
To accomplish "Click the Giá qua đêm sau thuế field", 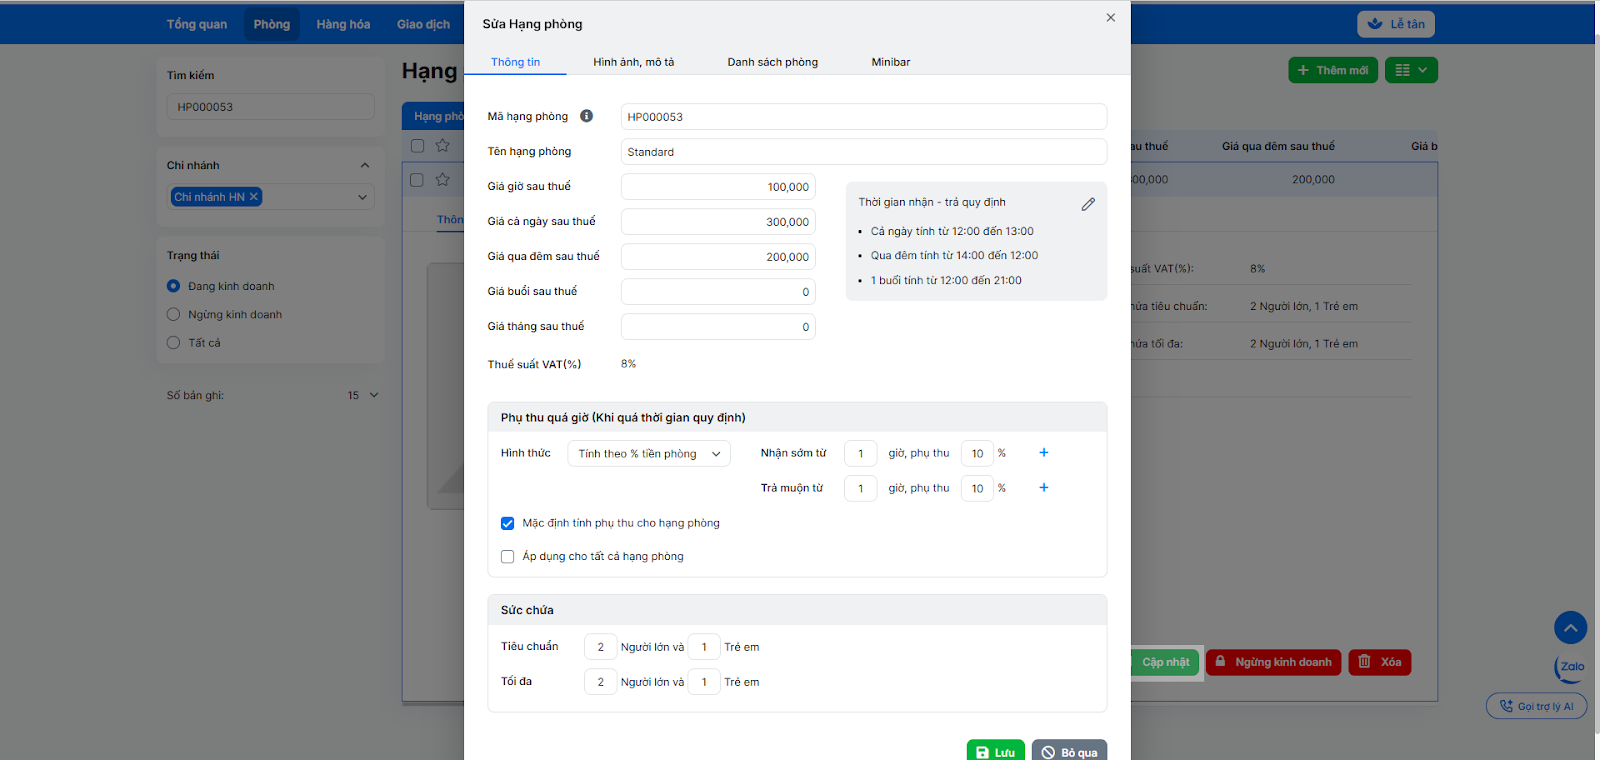I will 718,257.
